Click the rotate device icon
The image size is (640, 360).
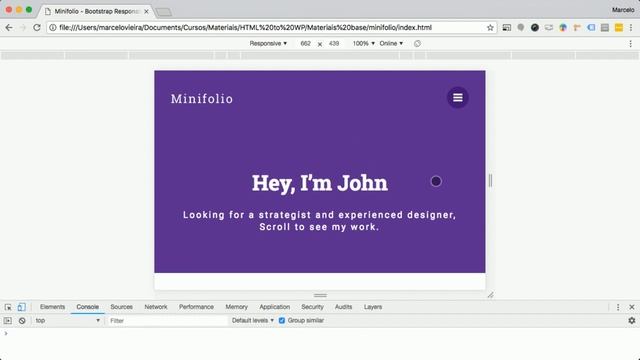(417, 44)
